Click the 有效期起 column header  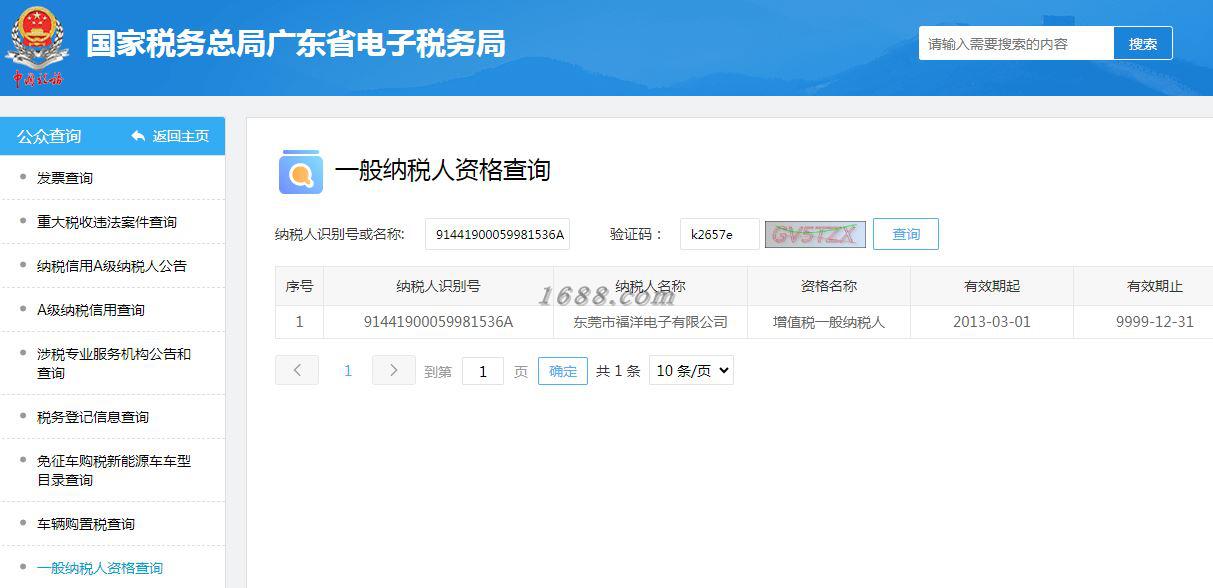pos(992,286)
